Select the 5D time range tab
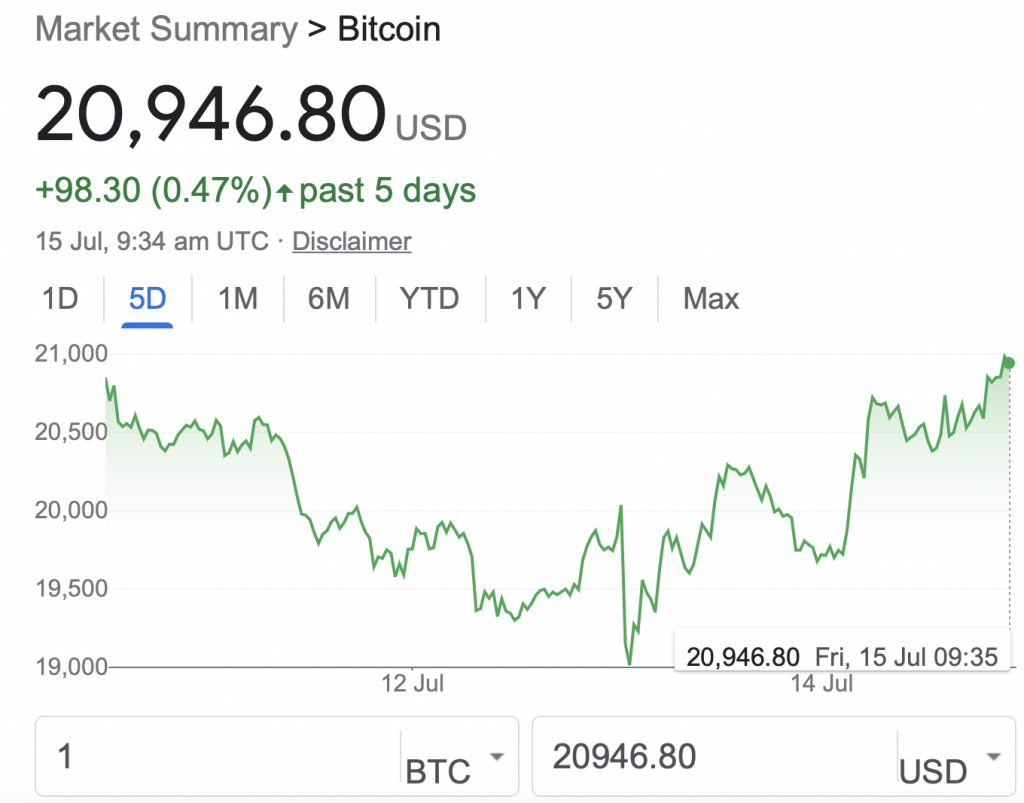The height and width of the screenshot is (803, 1024). [148, 299]
